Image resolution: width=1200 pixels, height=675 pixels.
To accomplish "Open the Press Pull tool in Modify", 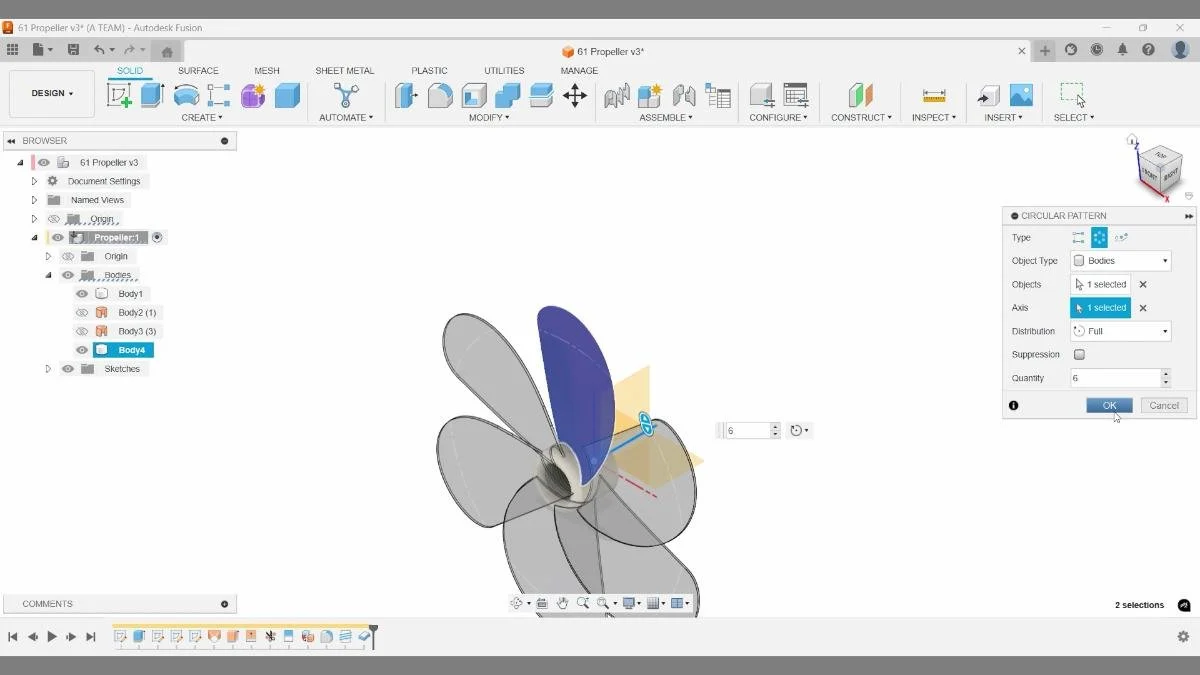I will (405, 94).
